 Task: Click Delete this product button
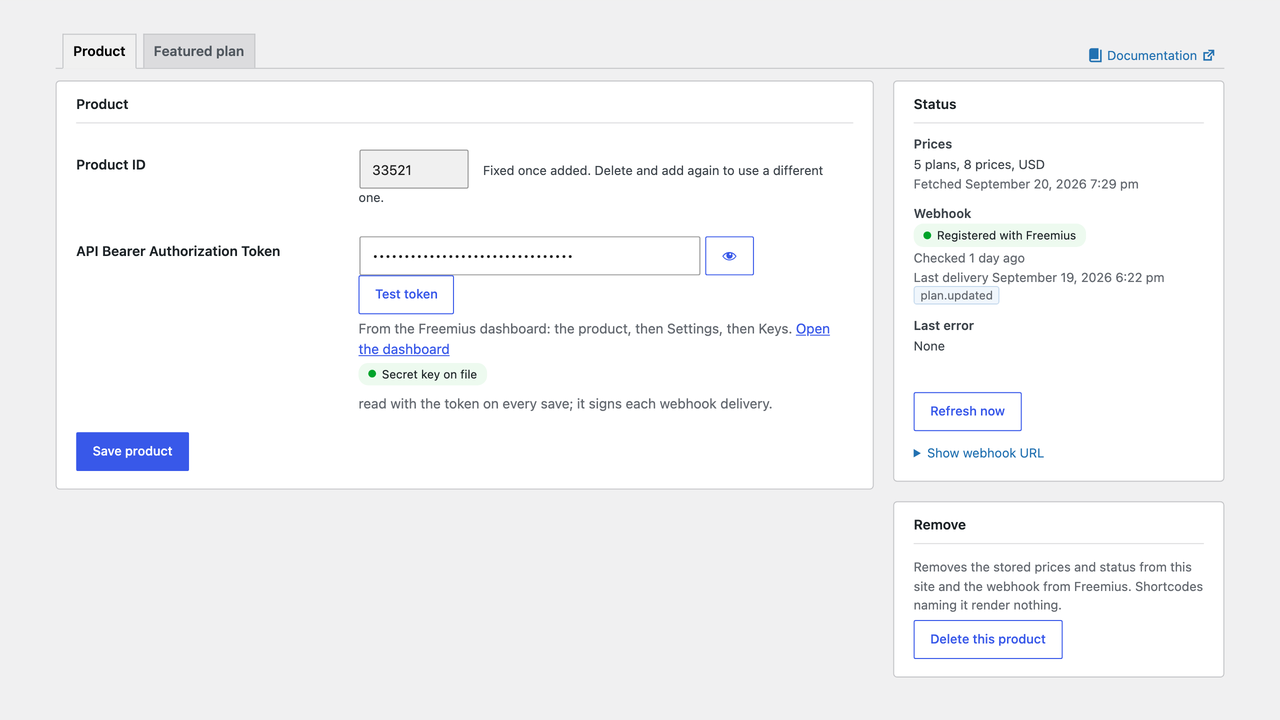[x=988, y=639]
